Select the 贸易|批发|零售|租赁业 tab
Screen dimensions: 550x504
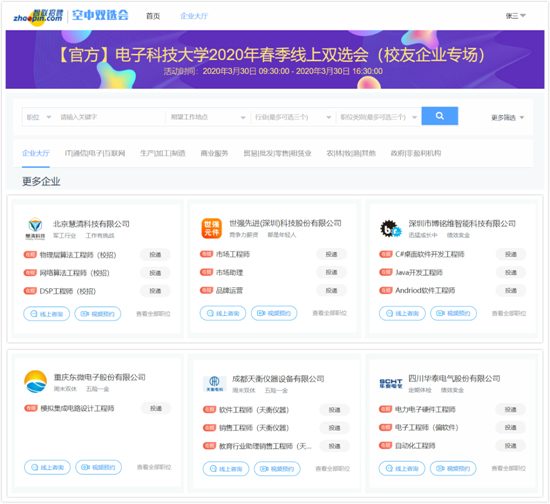[x=277, y=153]
